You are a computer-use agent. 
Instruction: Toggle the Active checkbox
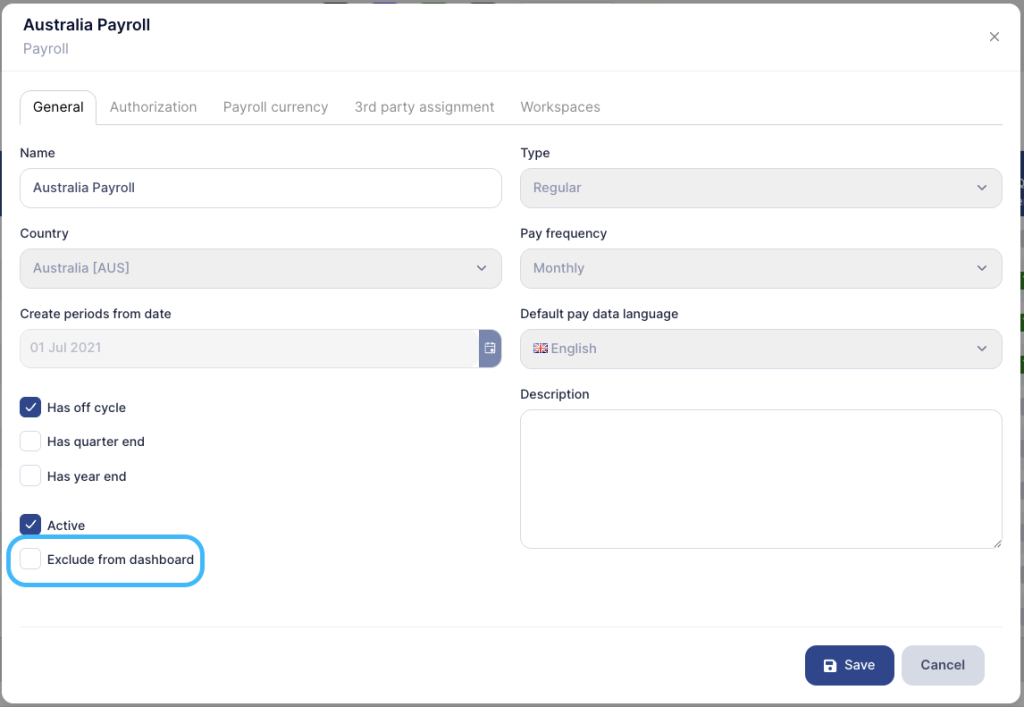(31, 525)
